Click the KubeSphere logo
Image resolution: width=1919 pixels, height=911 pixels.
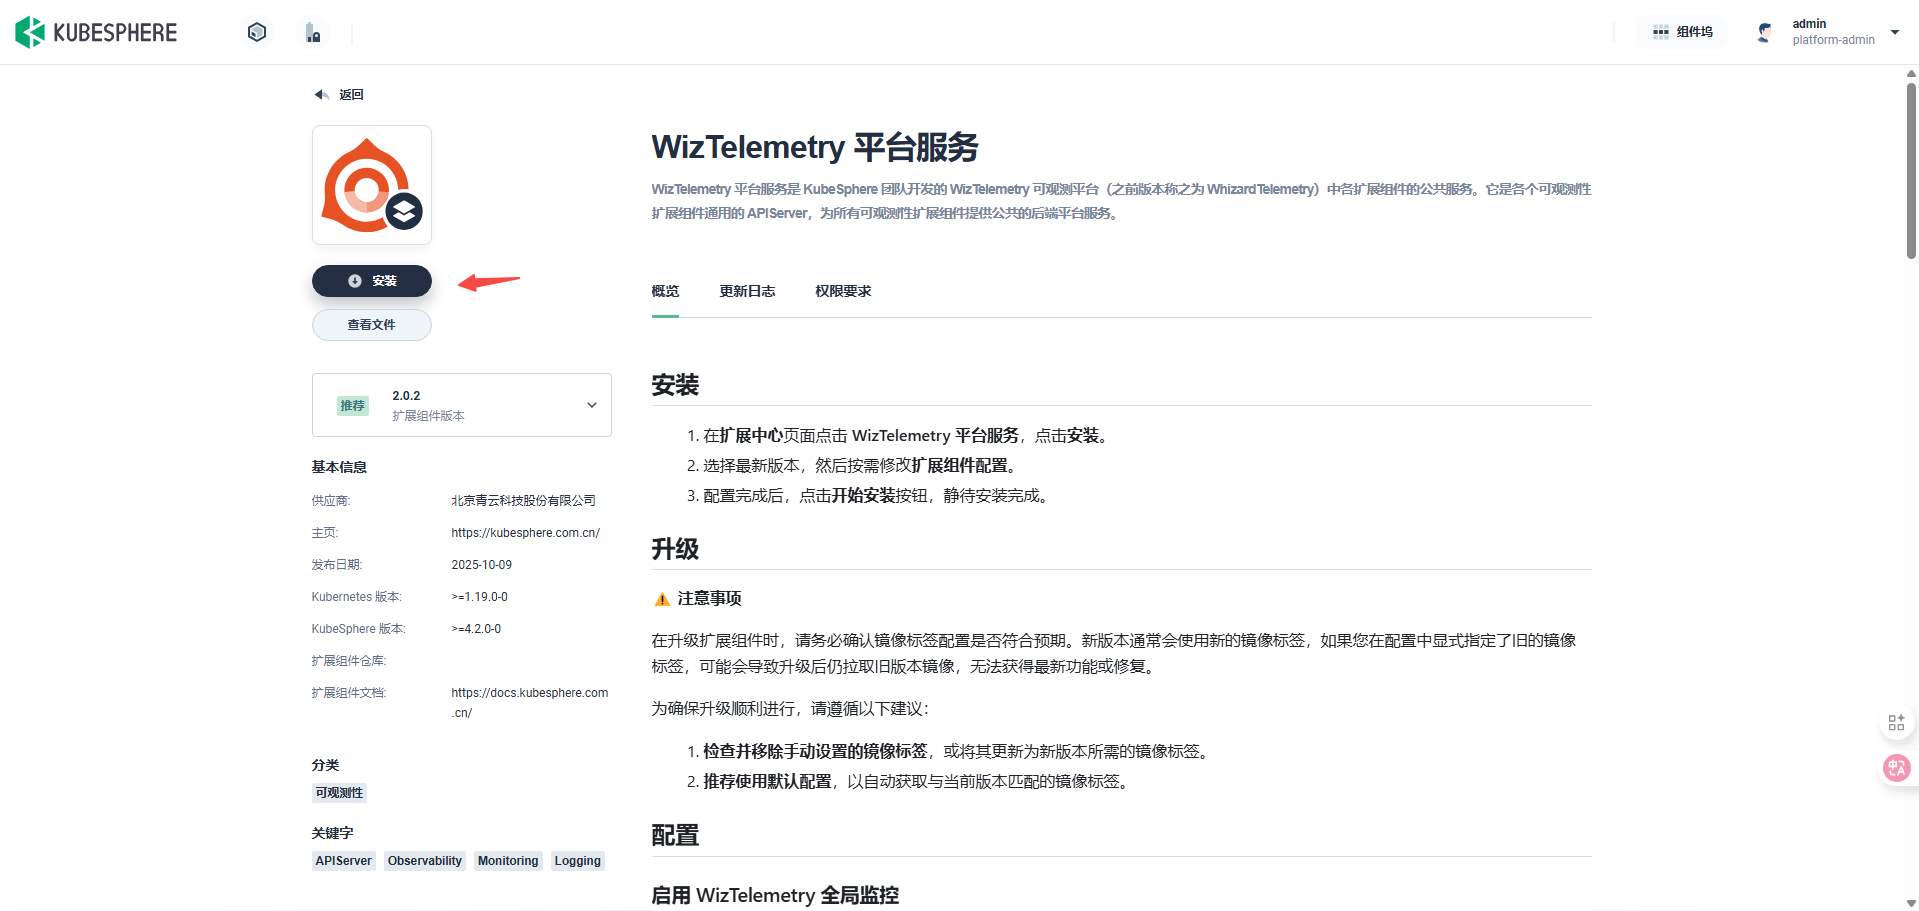click(x=96, y=32)
